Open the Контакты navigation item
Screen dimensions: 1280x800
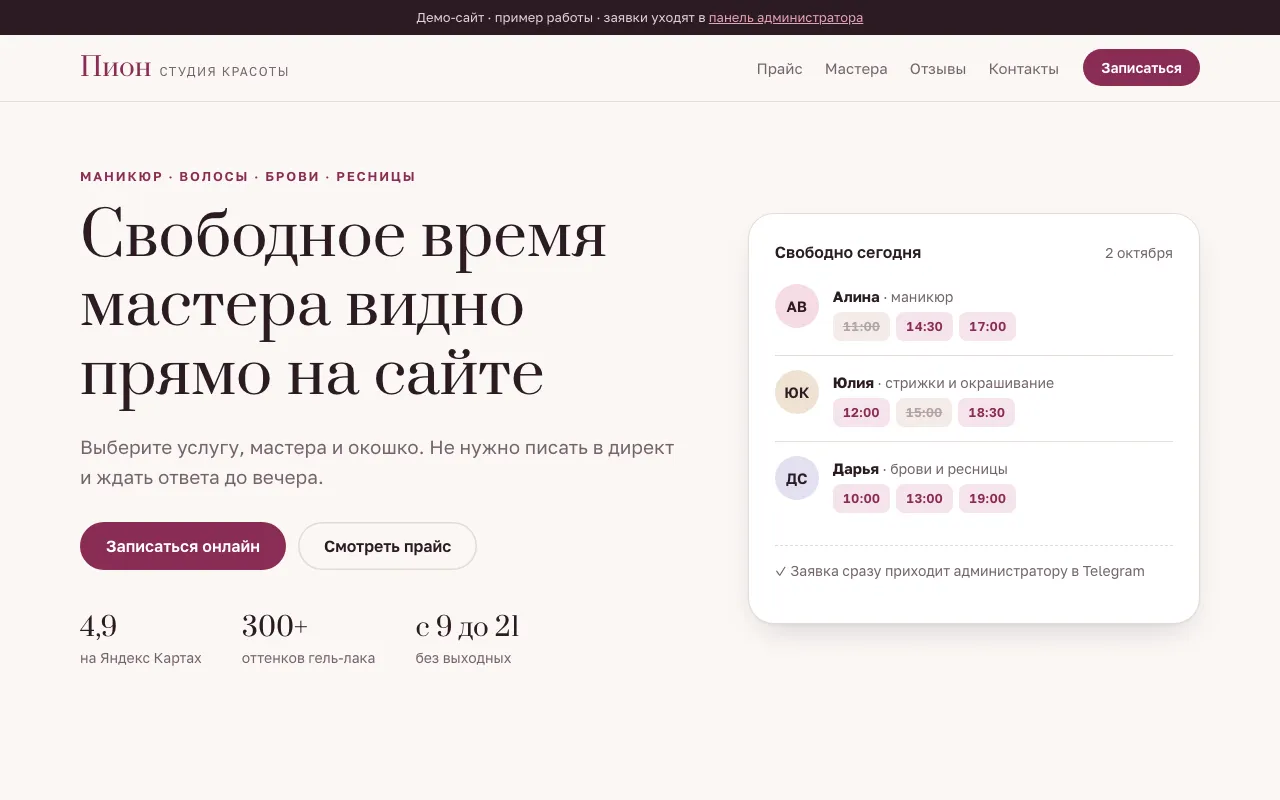click(x=1024, y=69)
